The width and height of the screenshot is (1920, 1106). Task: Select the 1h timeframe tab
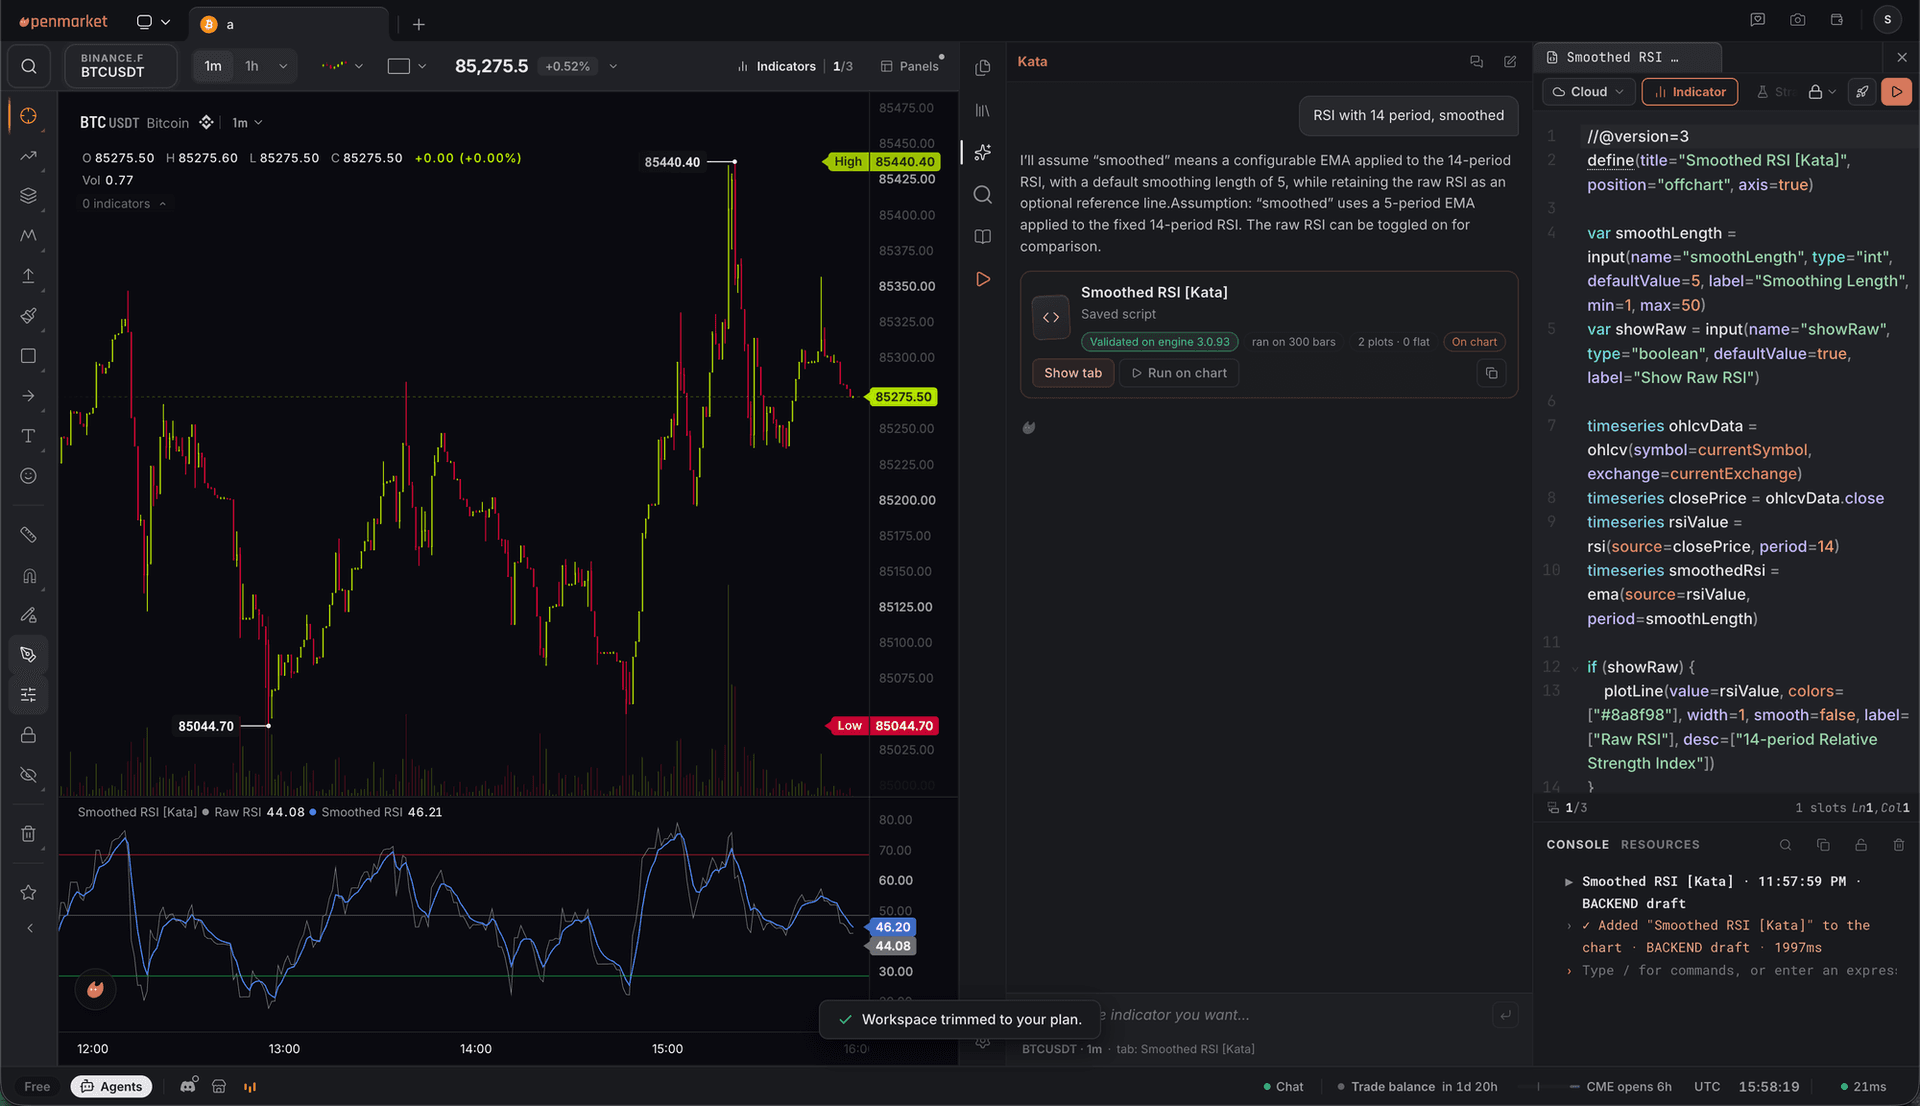pyautogui.click(x=252, y=67)
